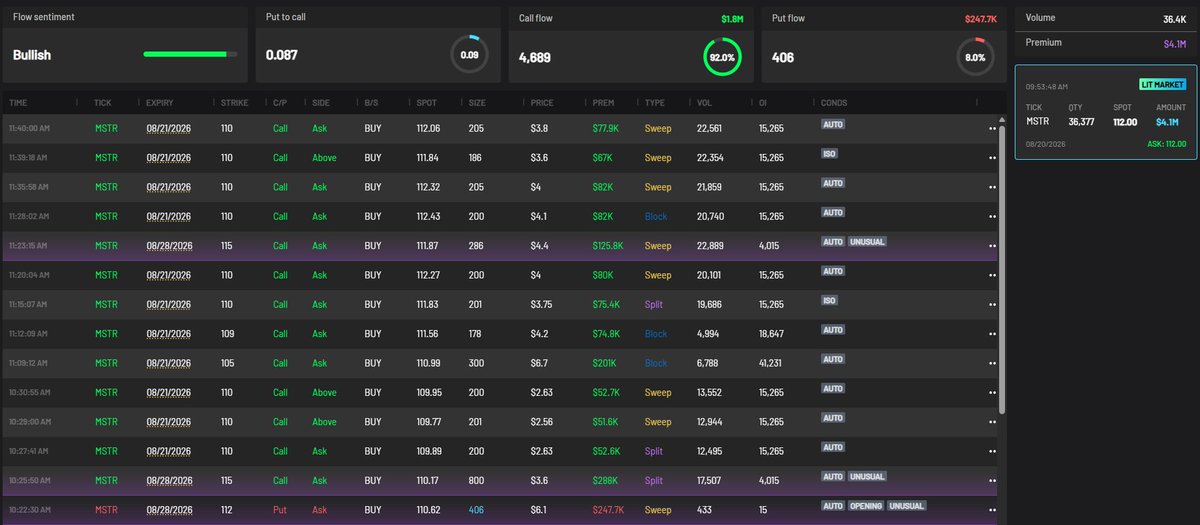Click the $288K premium value
This screenshot has height=525, width=1200.
[604, 481]
